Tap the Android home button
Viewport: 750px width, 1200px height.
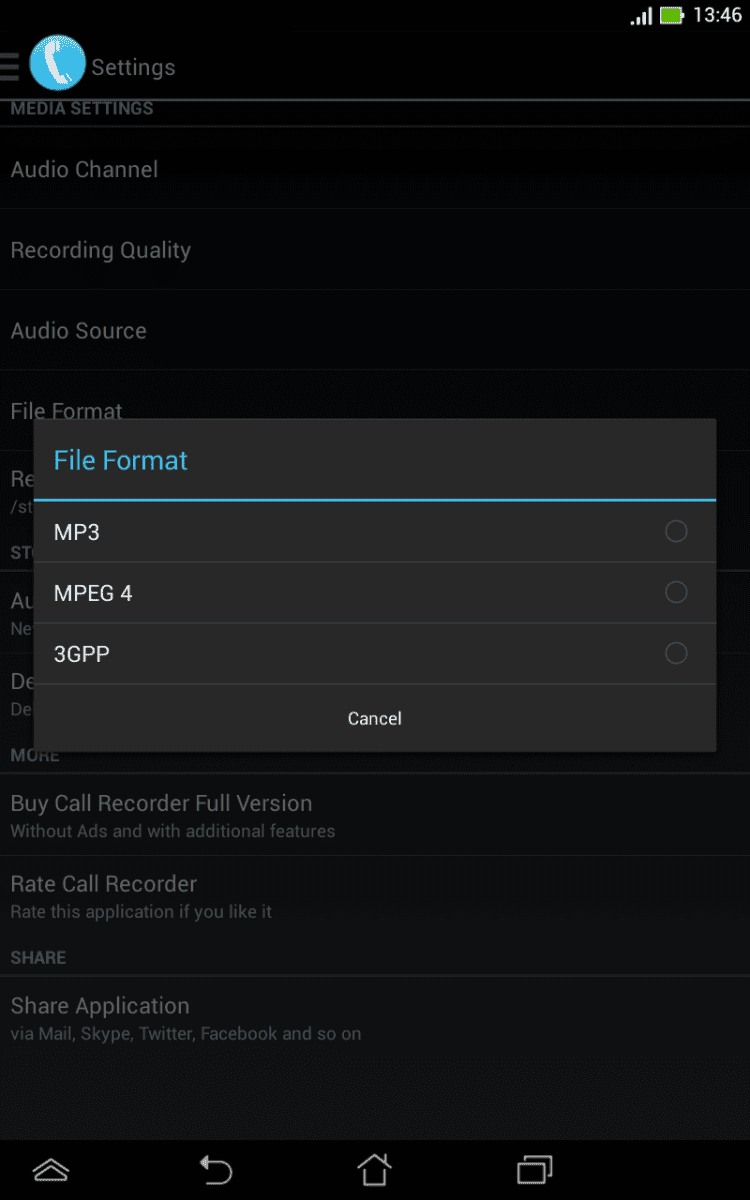coord(374,1169)
